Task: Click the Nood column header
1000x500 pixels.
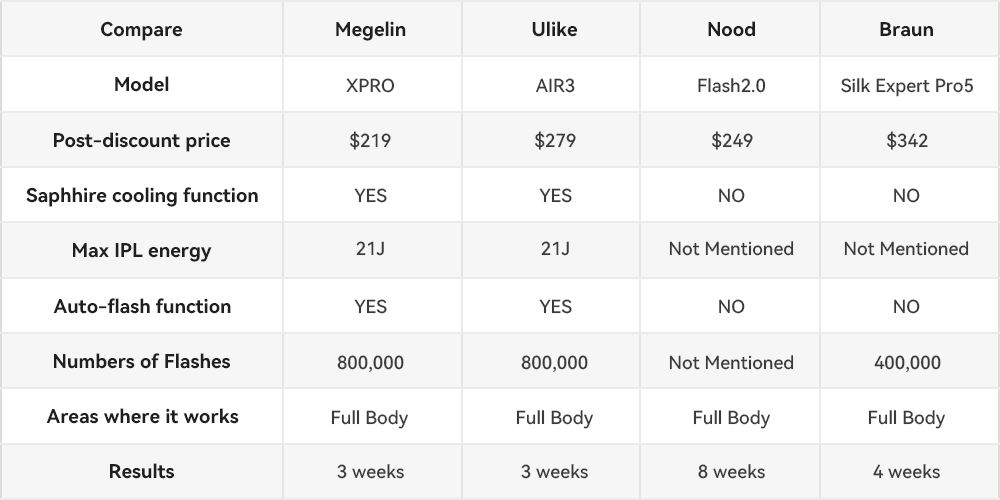Action: click(x=732, y=29)
